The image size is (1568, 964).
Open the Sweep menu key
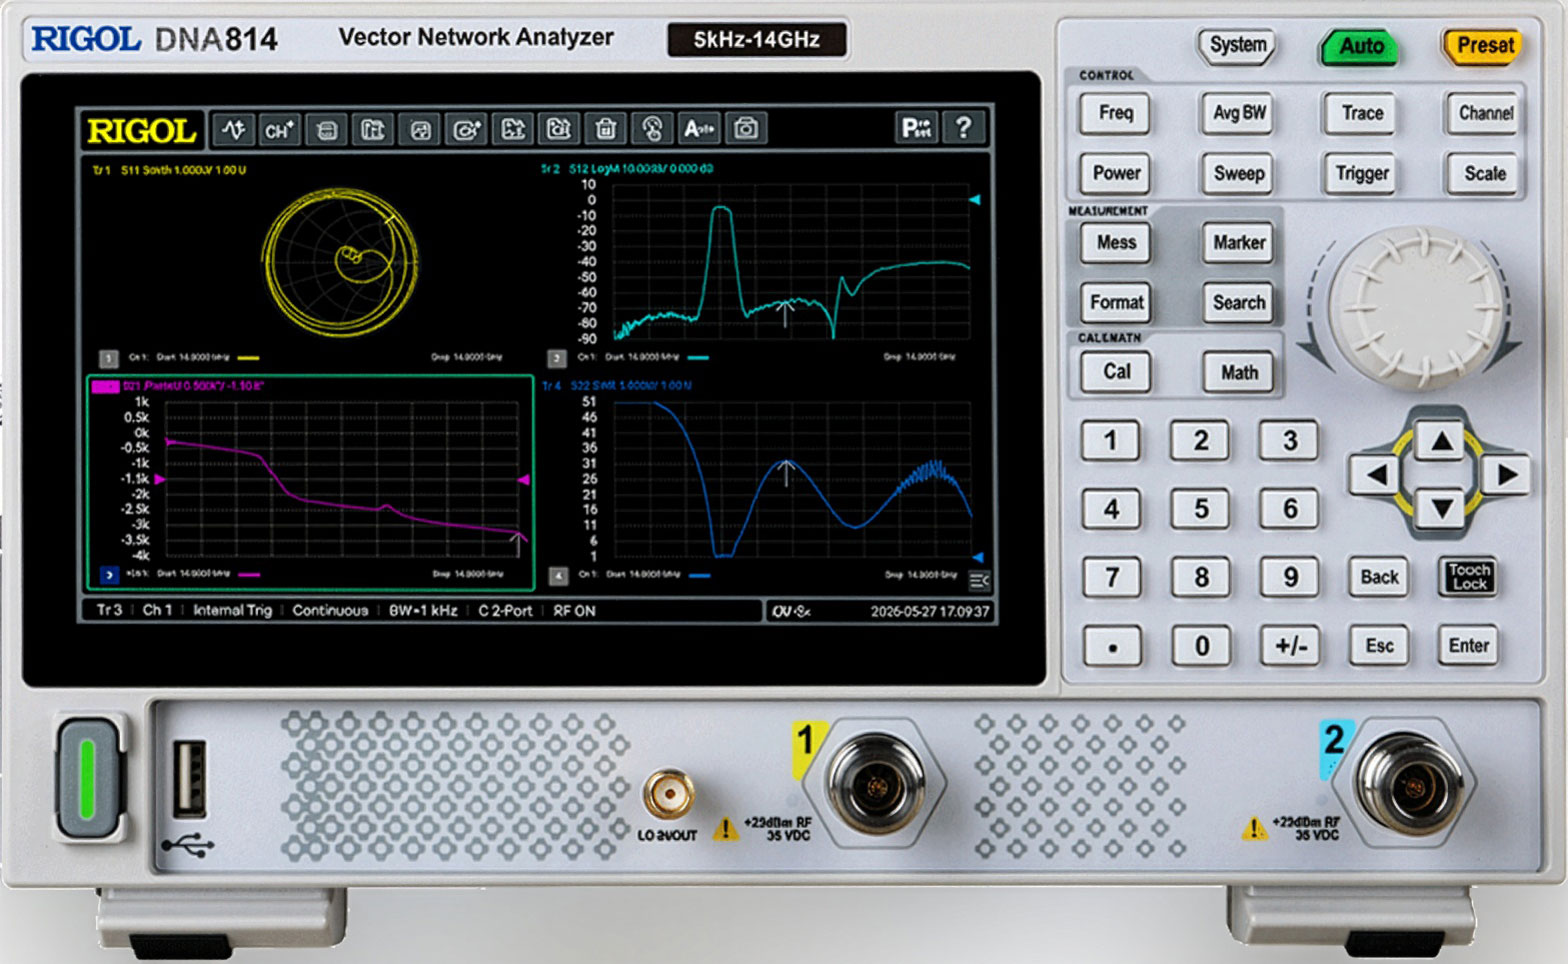pos(1240,173)
